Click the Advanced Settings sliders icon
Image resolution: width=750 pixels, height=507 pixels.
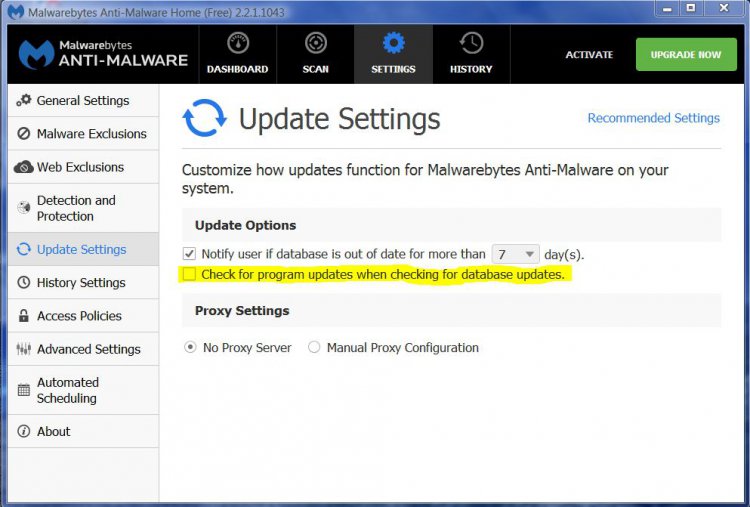click(x=23, y=349)
